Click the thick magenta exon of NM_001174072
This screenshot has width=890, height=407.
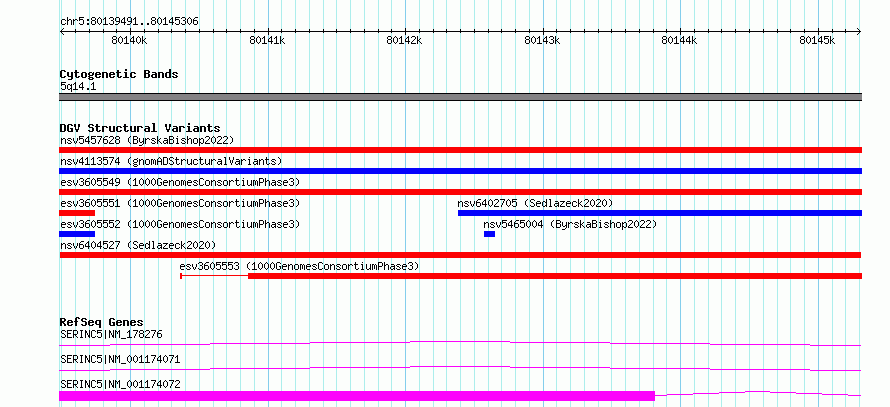point(357,396)
